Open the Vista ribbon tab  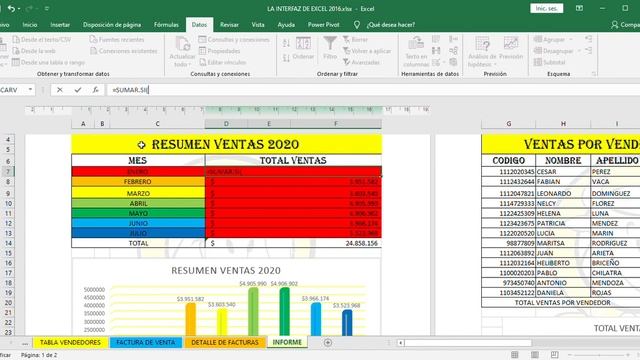[258, 25]
